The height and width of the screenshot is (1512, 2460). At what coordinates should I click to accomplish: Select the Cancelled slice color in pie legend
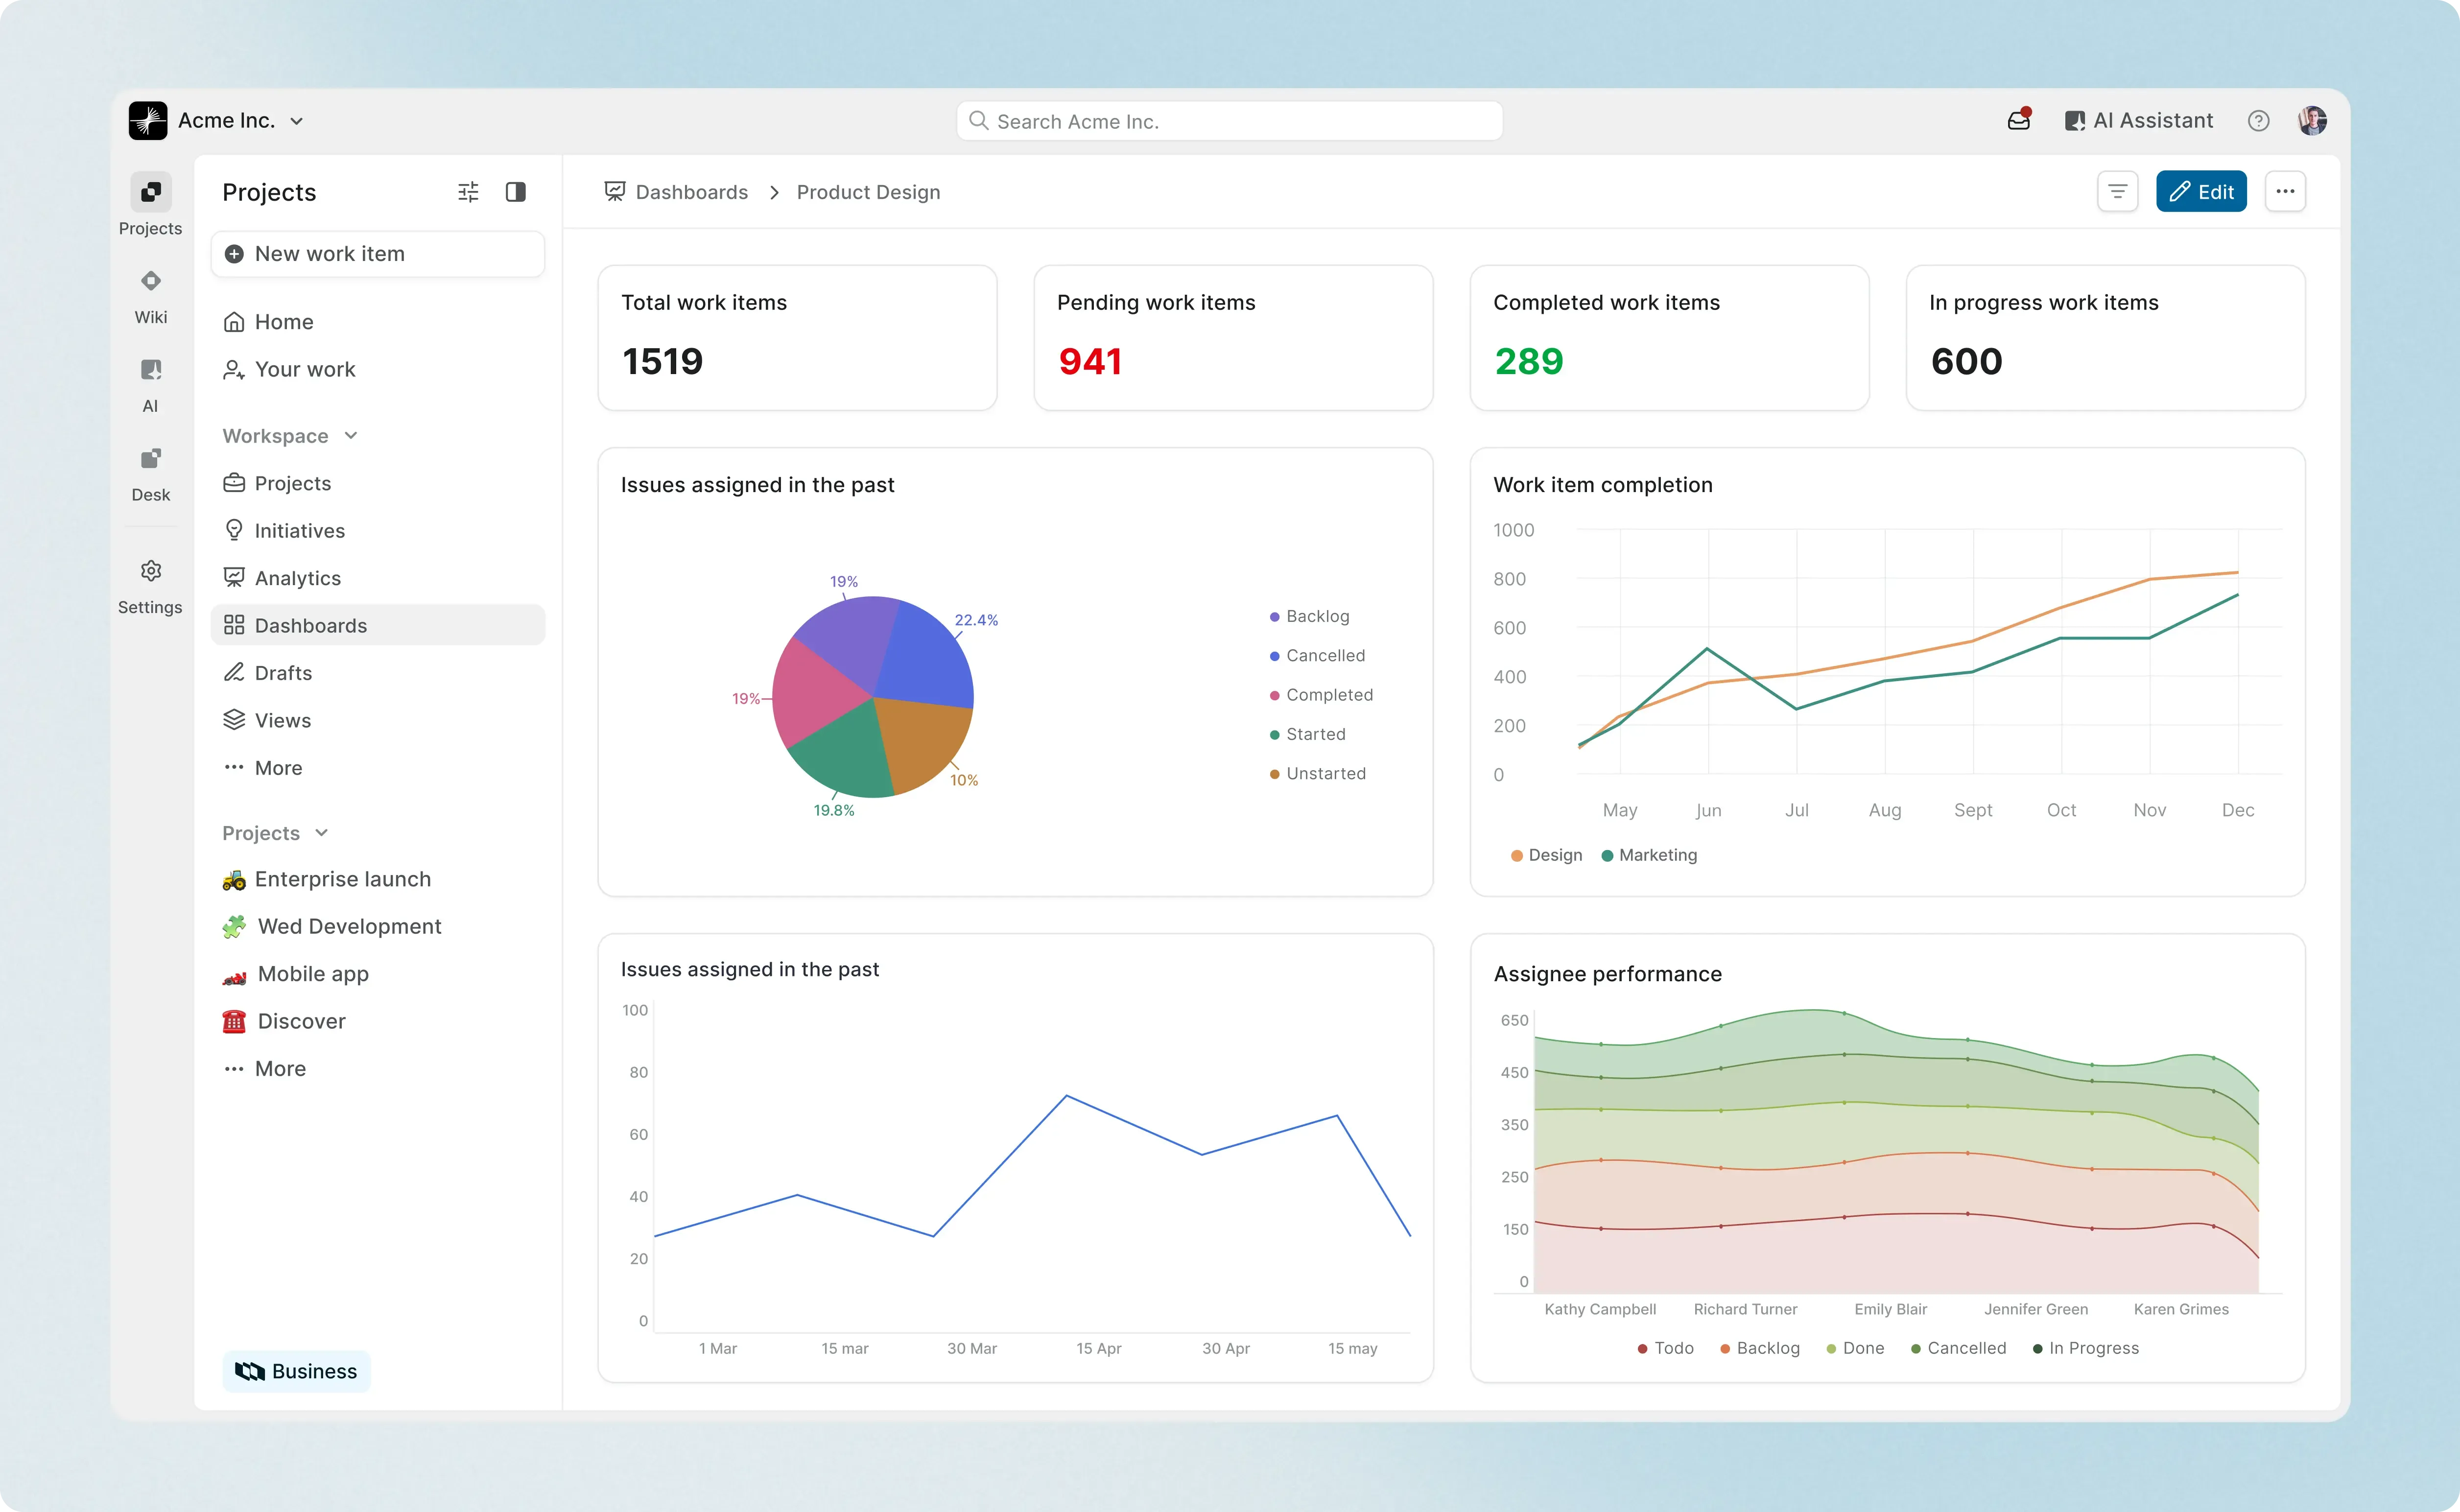(1274, 655)
